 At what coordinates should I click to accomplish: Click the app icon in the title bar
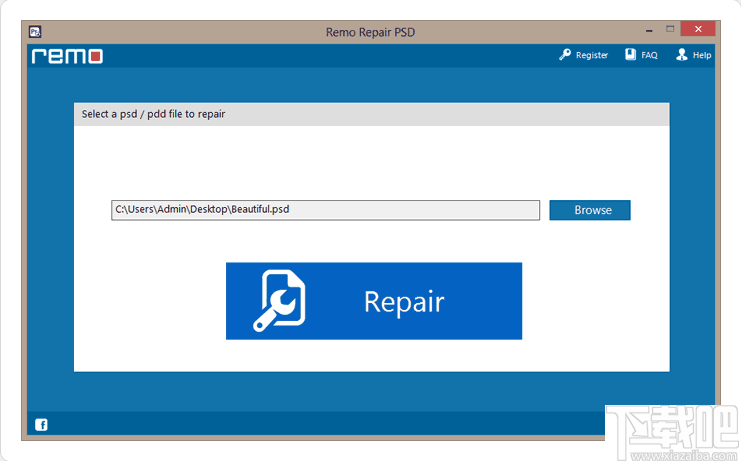pos(35,32)
